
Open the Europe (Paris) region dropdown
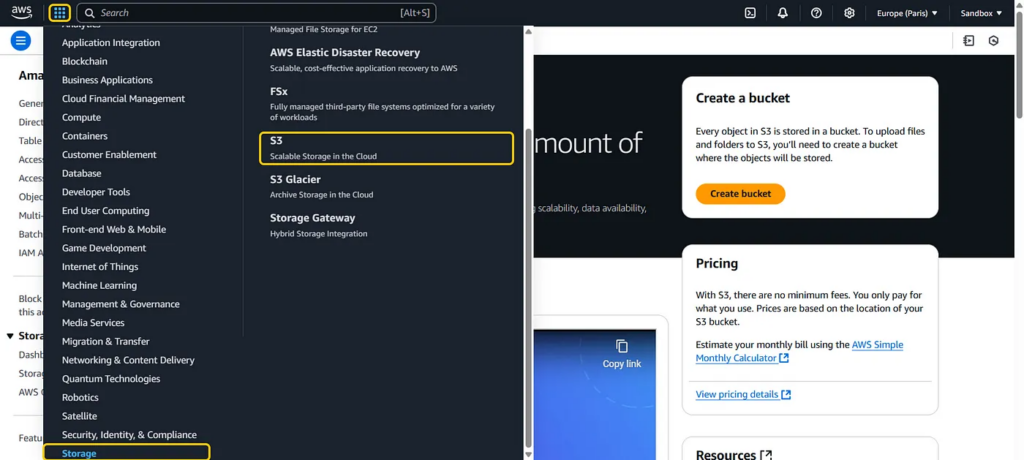[907, 13]
